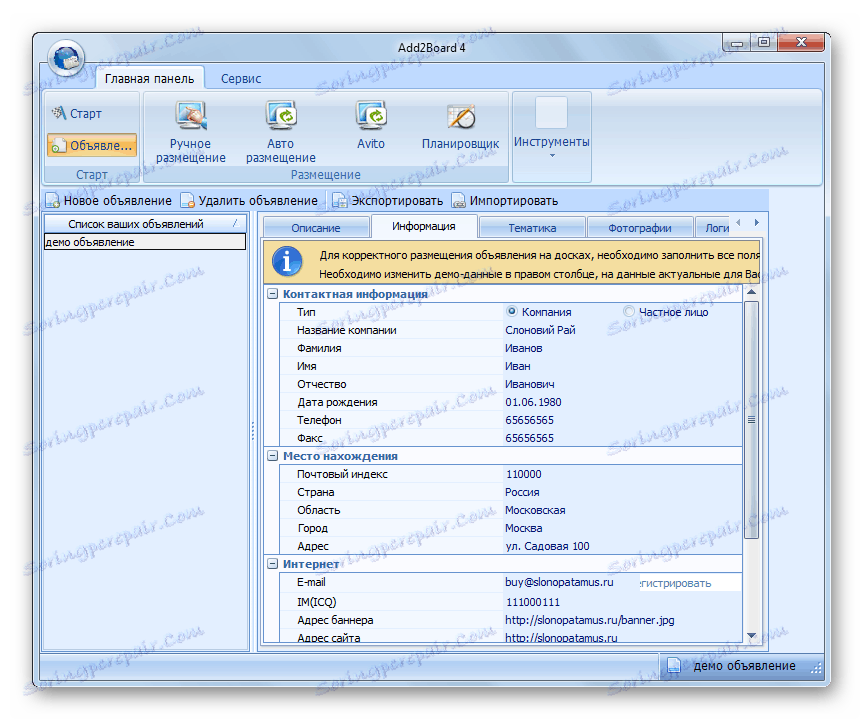Open the Тематика tab
The image size is (864, 720).
[532, 228]
